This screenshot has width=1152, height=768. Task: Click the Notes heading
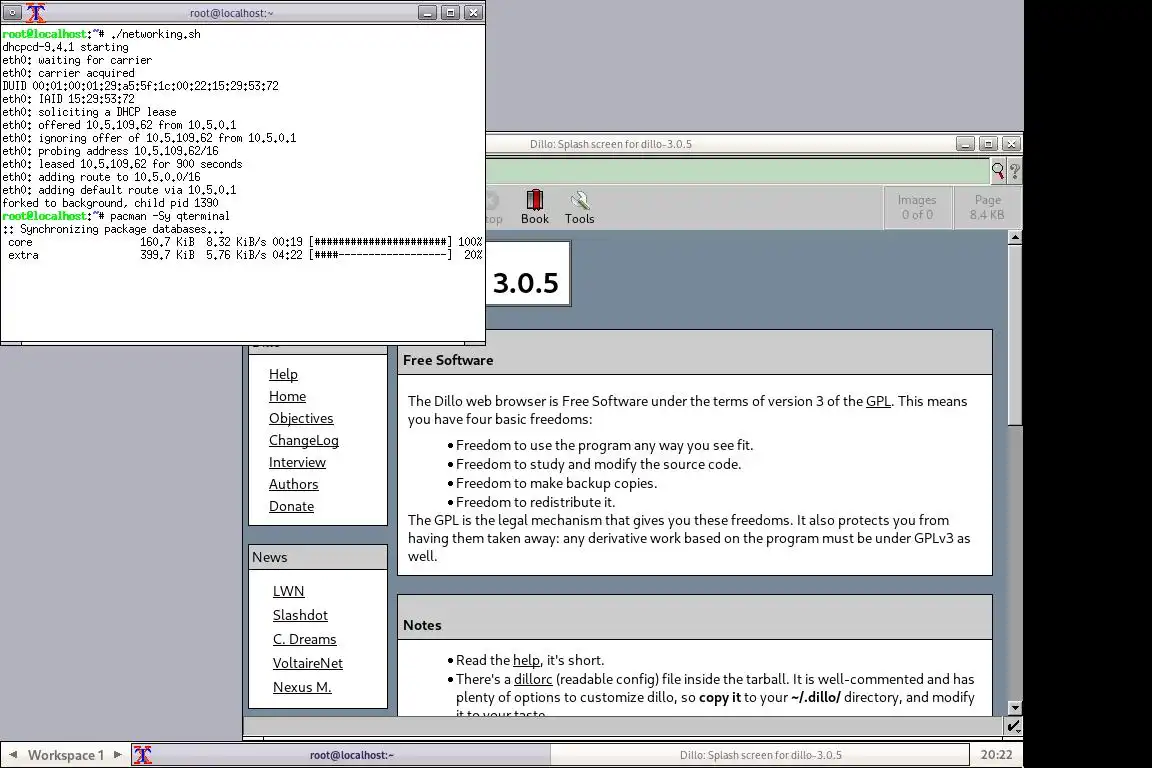(x=422, y=625)
